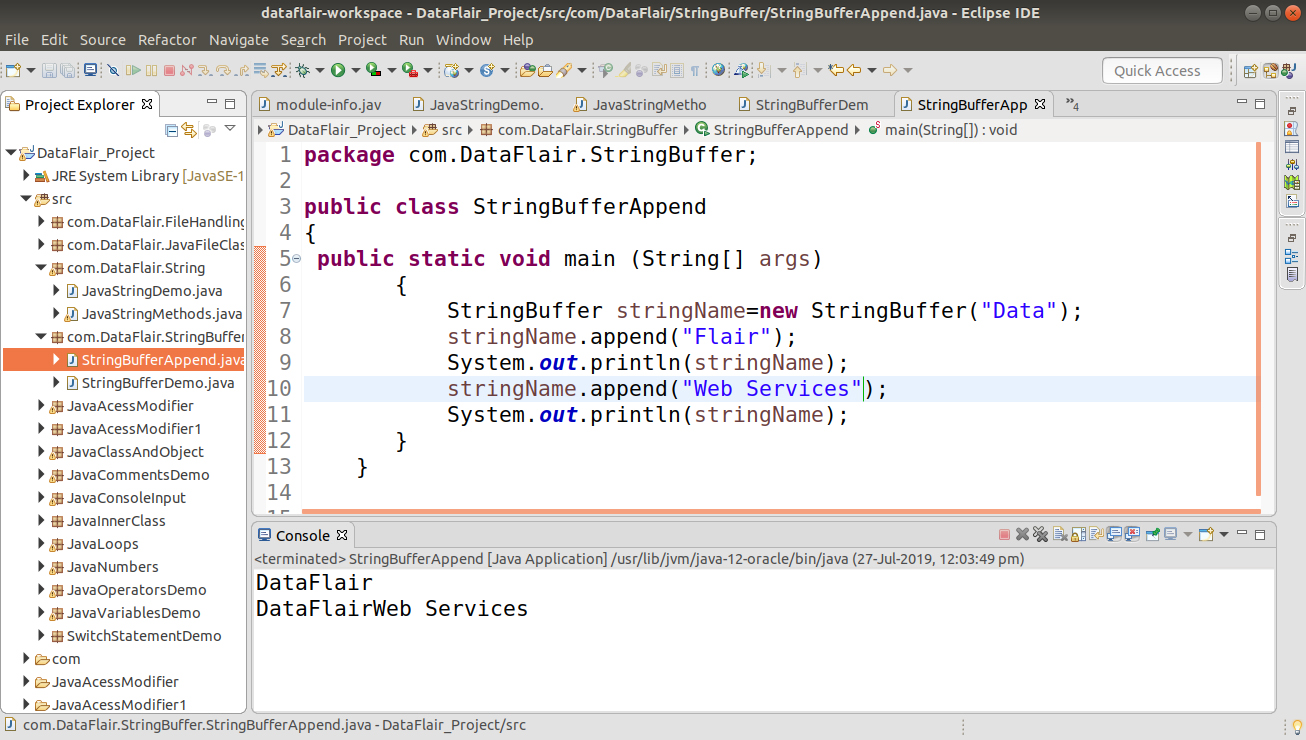1306x740 pixels.
Task: Run with coverage
Action: pyautogui.click(x=373, y=71)
